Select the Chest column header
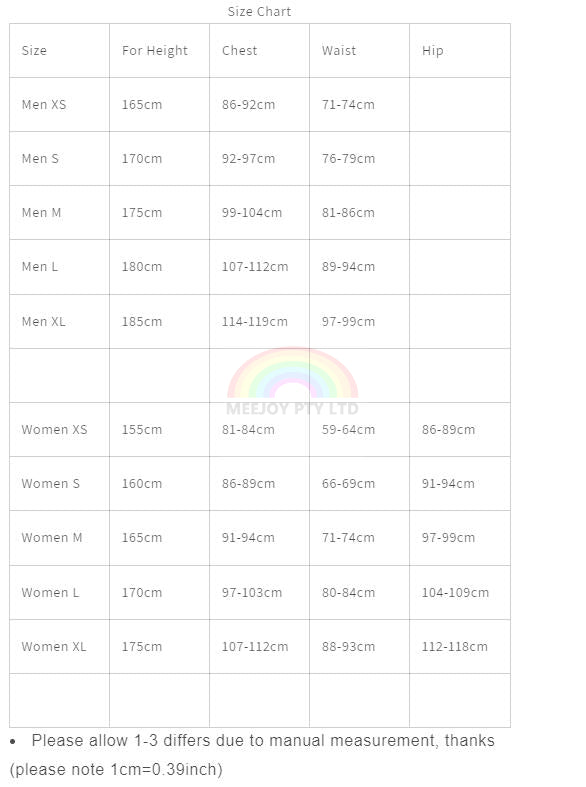This screenshot has width=586, height=787. 239,51
